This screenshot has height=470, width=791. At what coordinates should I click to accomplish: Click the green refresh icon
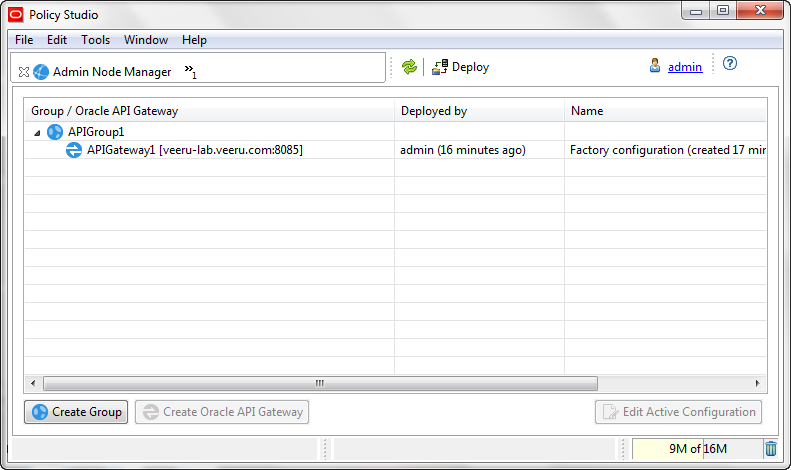(x=409, y=67)
